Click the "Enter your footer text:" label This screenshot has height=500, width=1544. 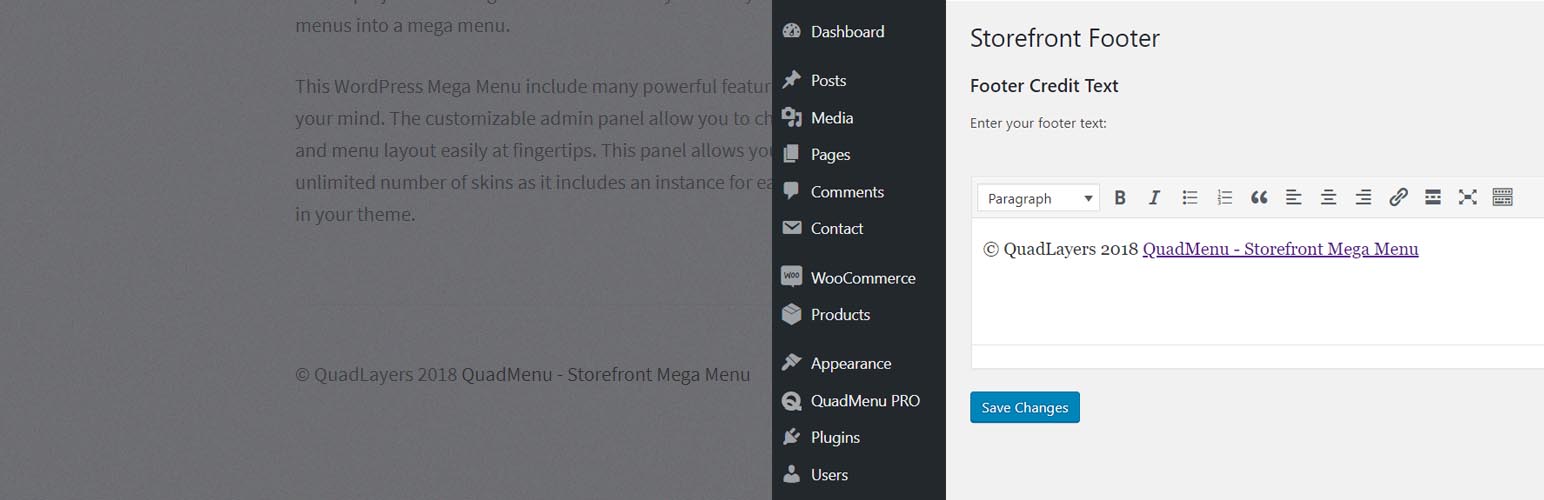[1038, 124]
